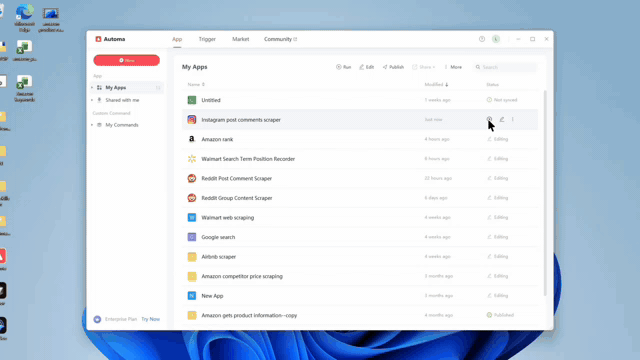The image size is (640, 360).
Task: Open the More options menu
Action: 453,67
